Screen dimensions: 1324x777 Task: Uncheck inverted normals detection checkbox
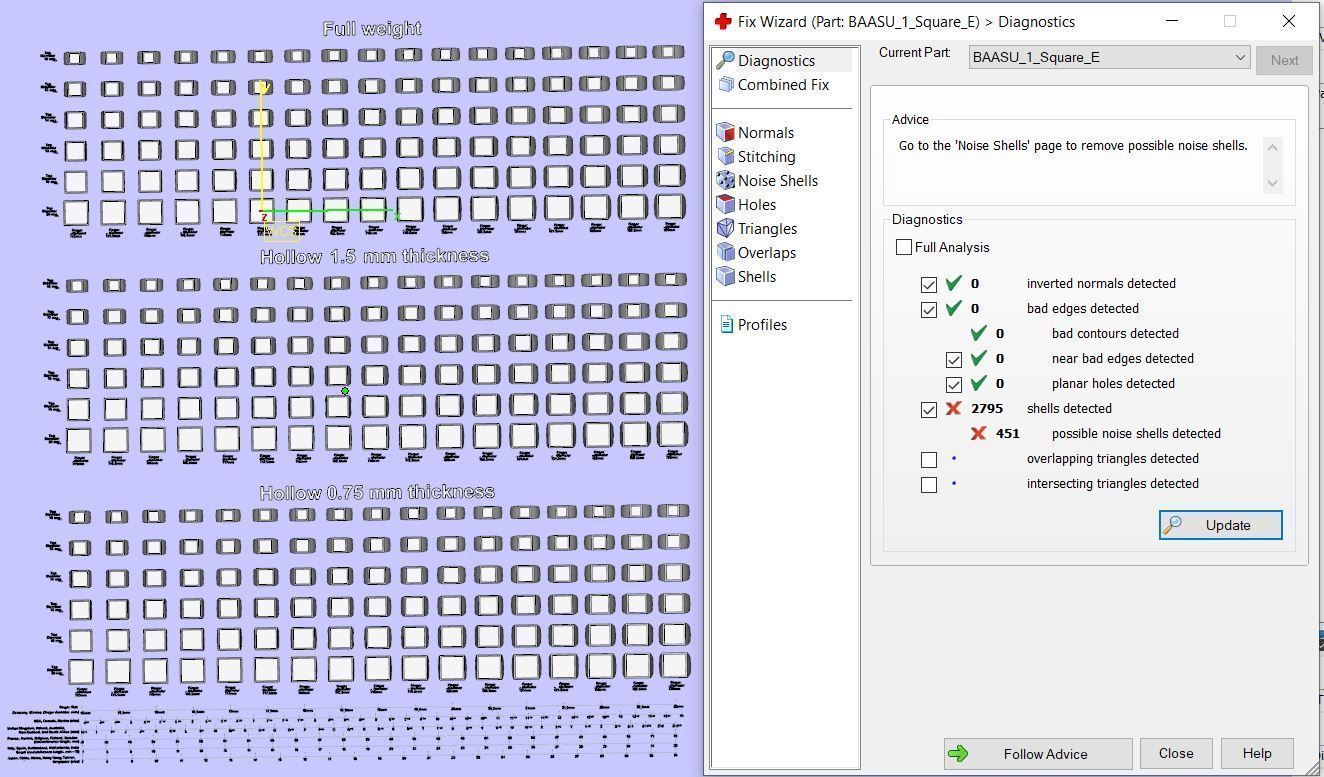(929, 284)
